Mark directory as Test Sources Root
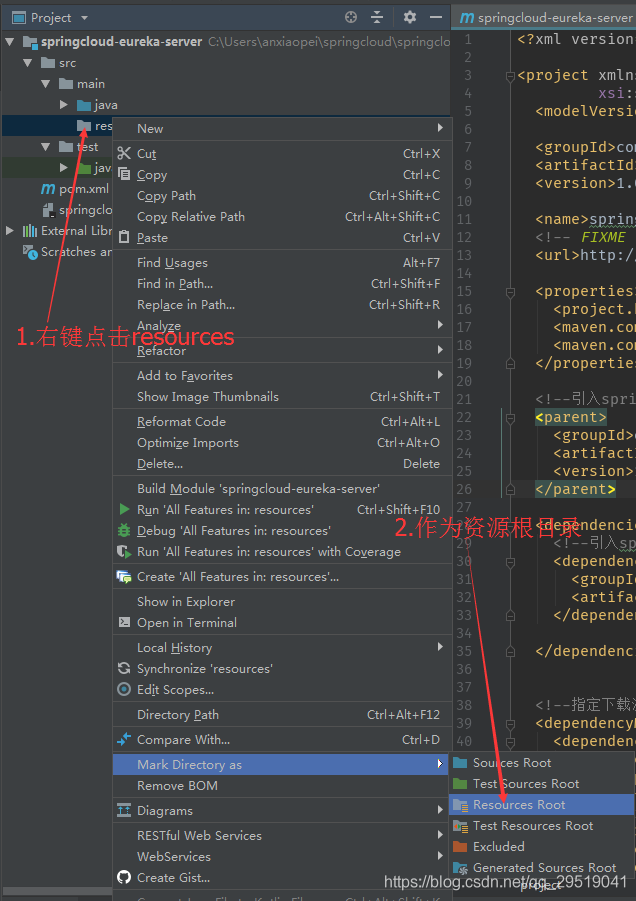636x901 pixels. 542,784
